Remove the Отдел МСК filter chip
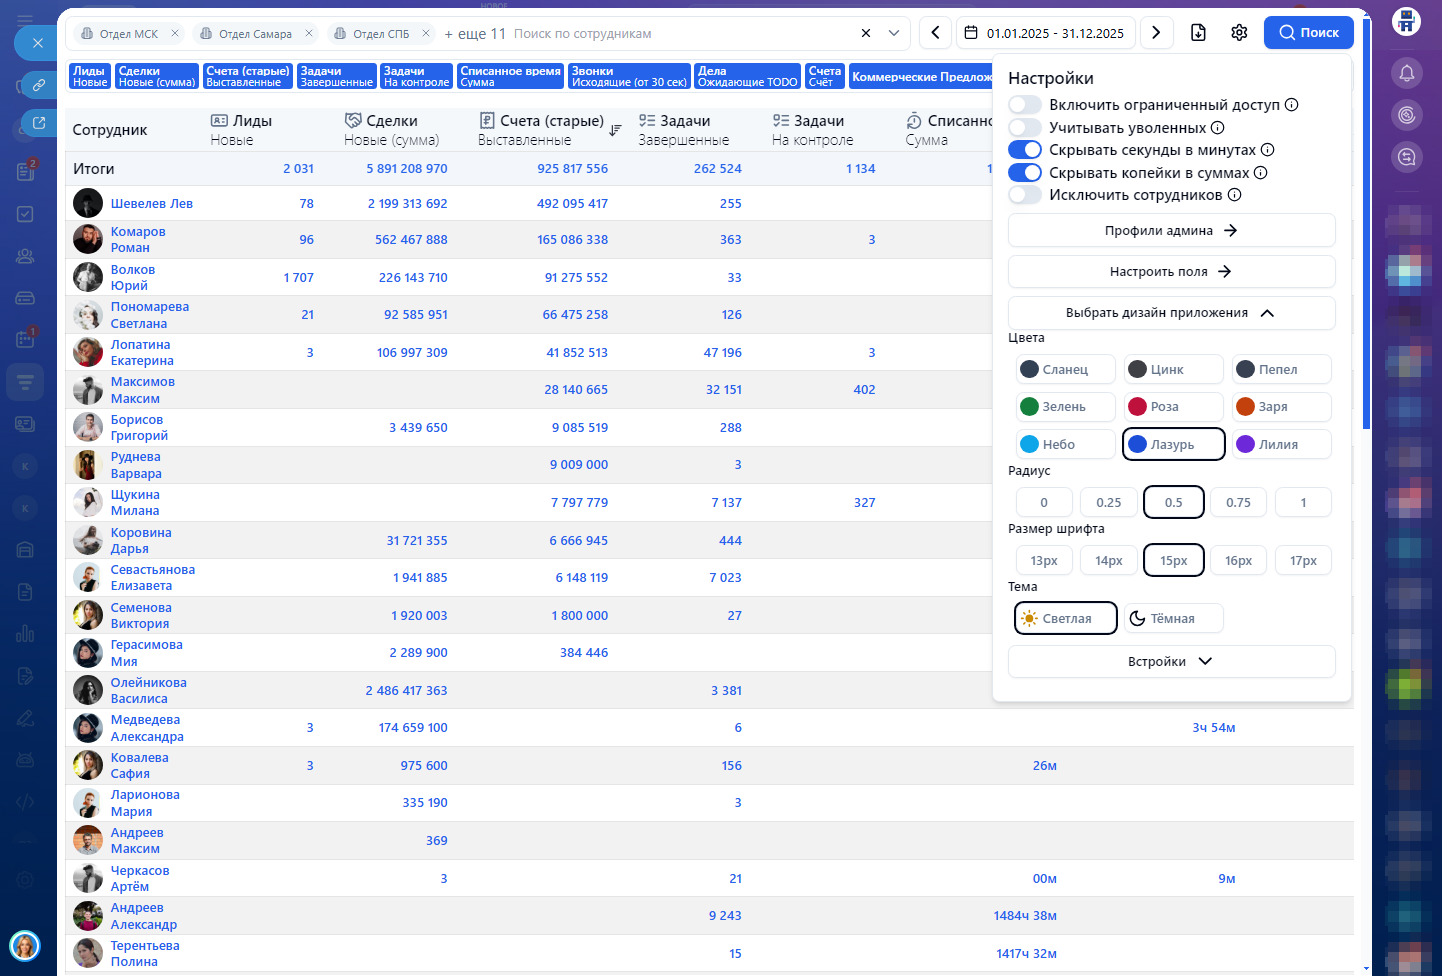This screenshot has height=976, width=1442. pyautogui.click(x=175, y=33)
